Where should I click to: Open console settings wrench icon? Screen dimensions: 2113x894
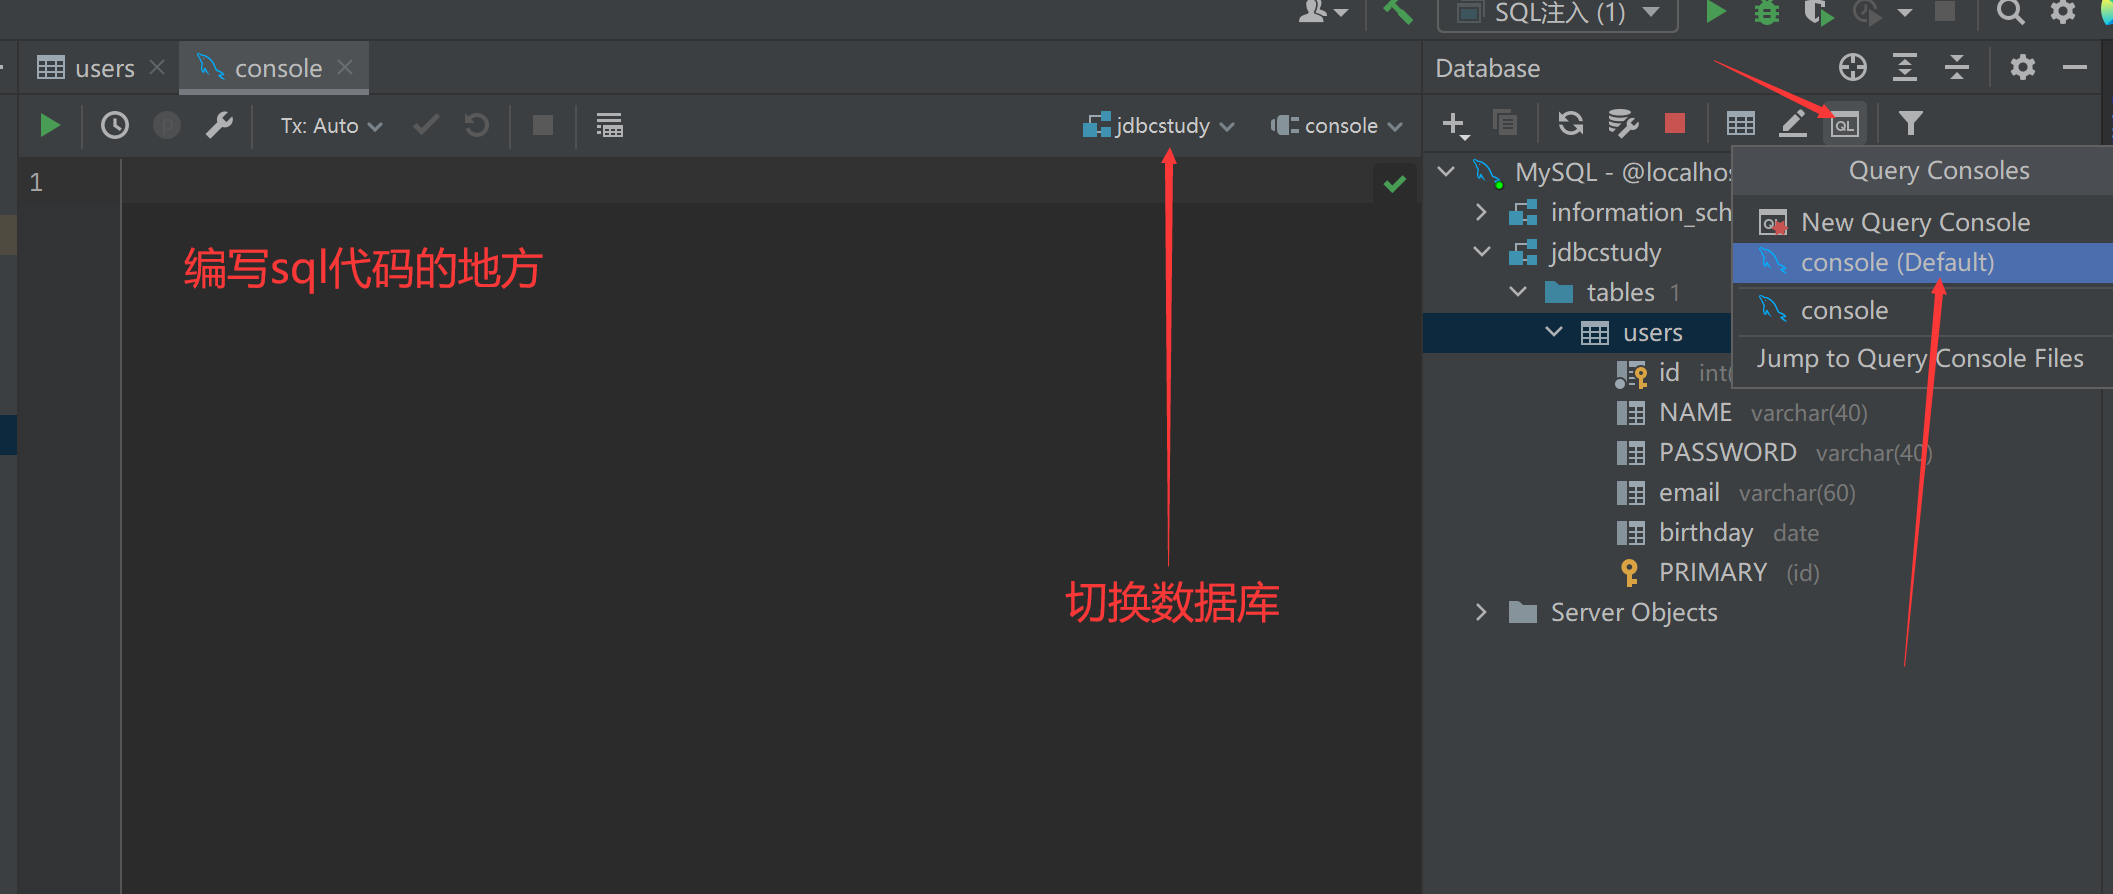tap(219, 125)
